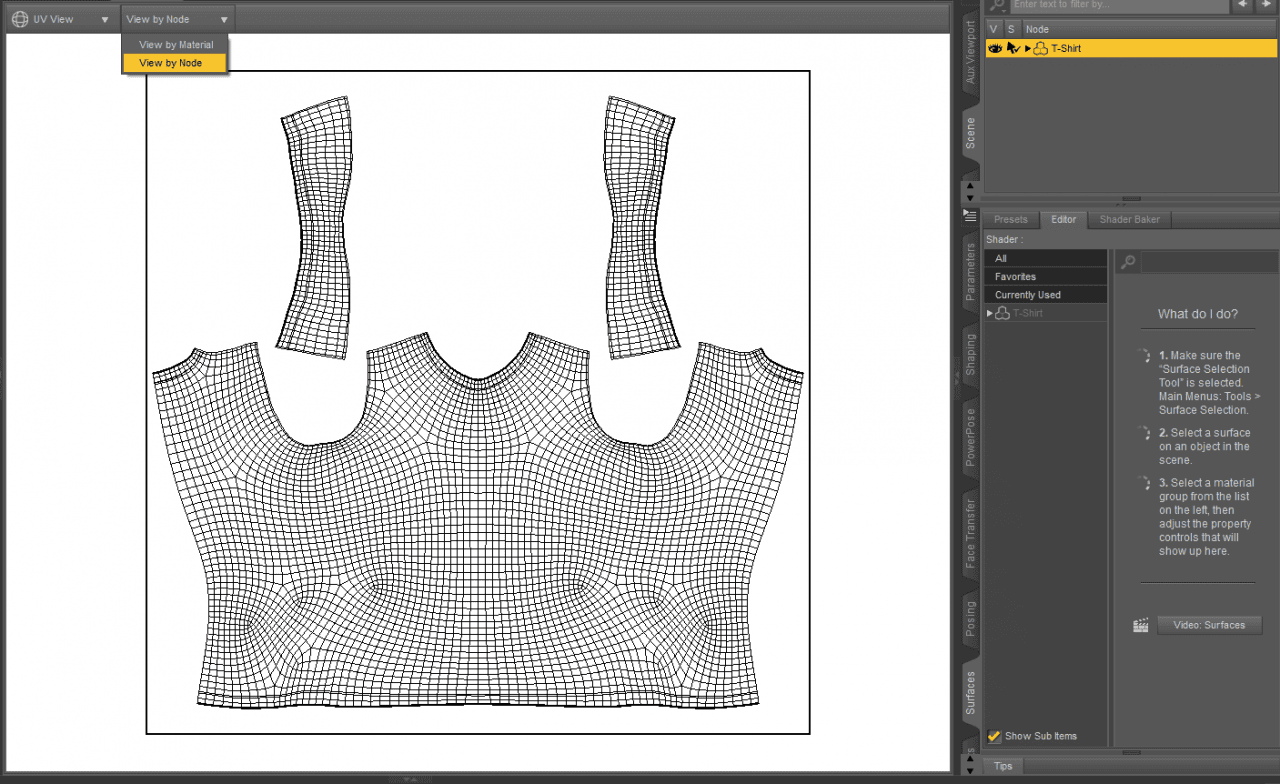Uncheck the Show Sub Items checkbox
Viewport: 1280px width, 784px height.
[x=994, y=736]
